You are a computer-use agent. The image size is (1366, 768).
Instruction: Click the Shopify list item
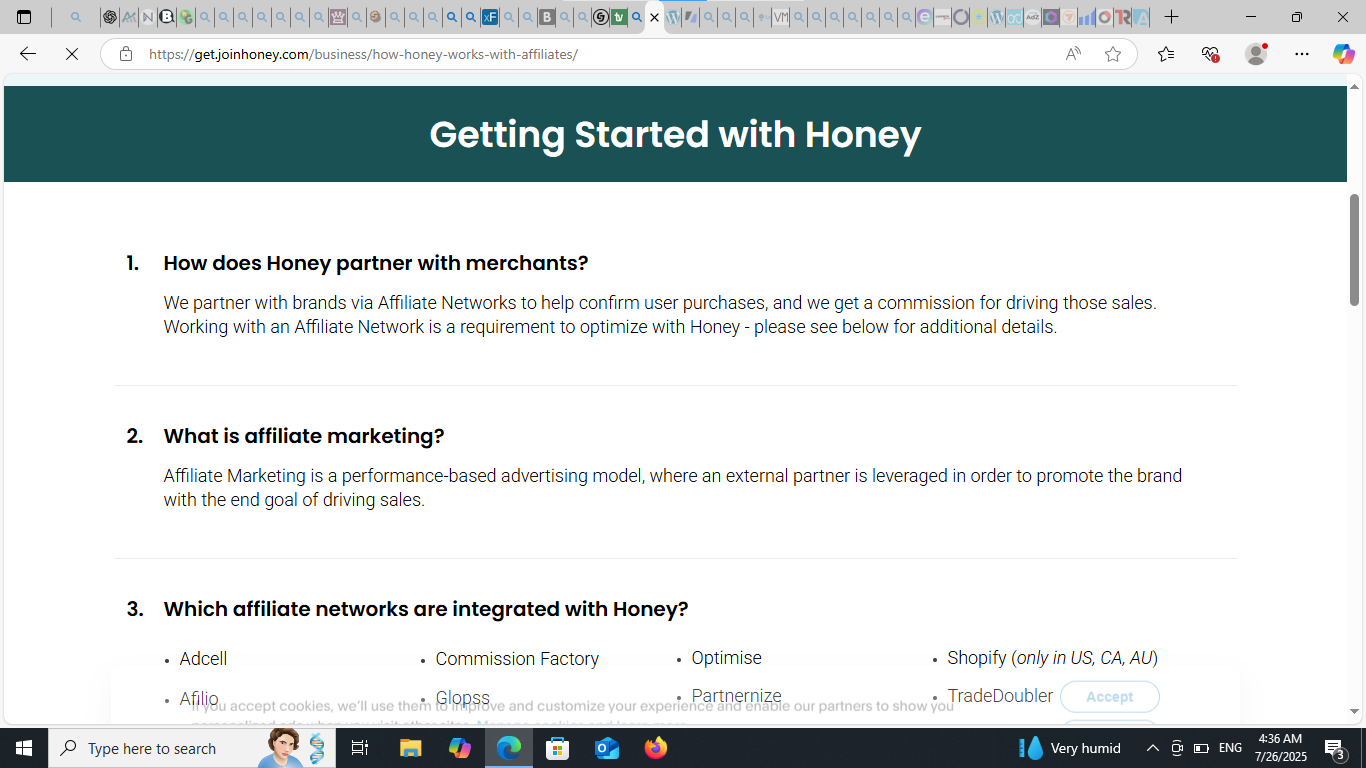point(1052,658)
